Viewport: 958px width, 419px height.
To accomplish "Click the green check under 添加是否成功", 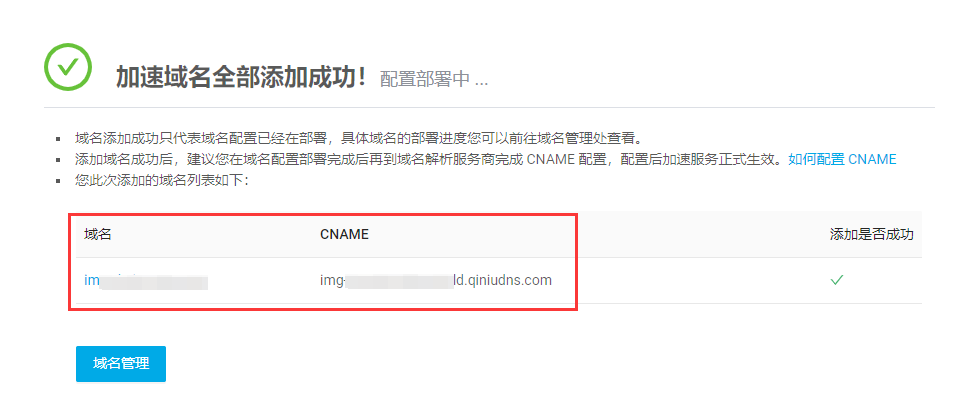I will click(836, 280).
